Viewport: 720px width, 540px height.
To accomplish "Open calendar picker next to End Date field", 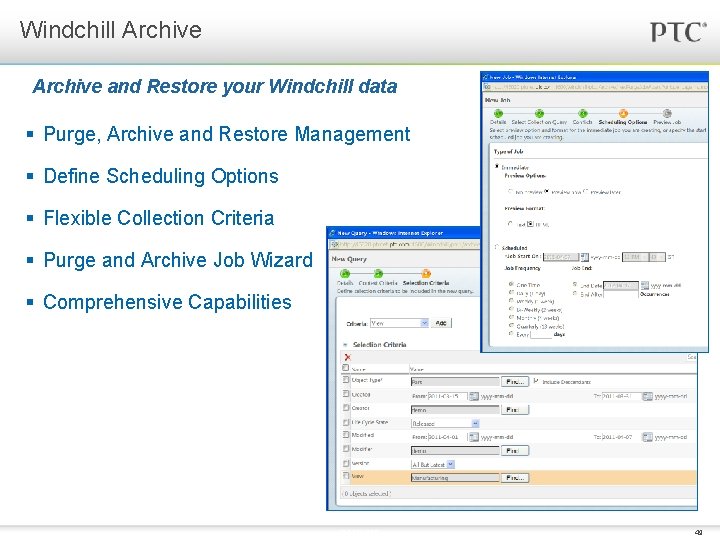I will point(644,285).
